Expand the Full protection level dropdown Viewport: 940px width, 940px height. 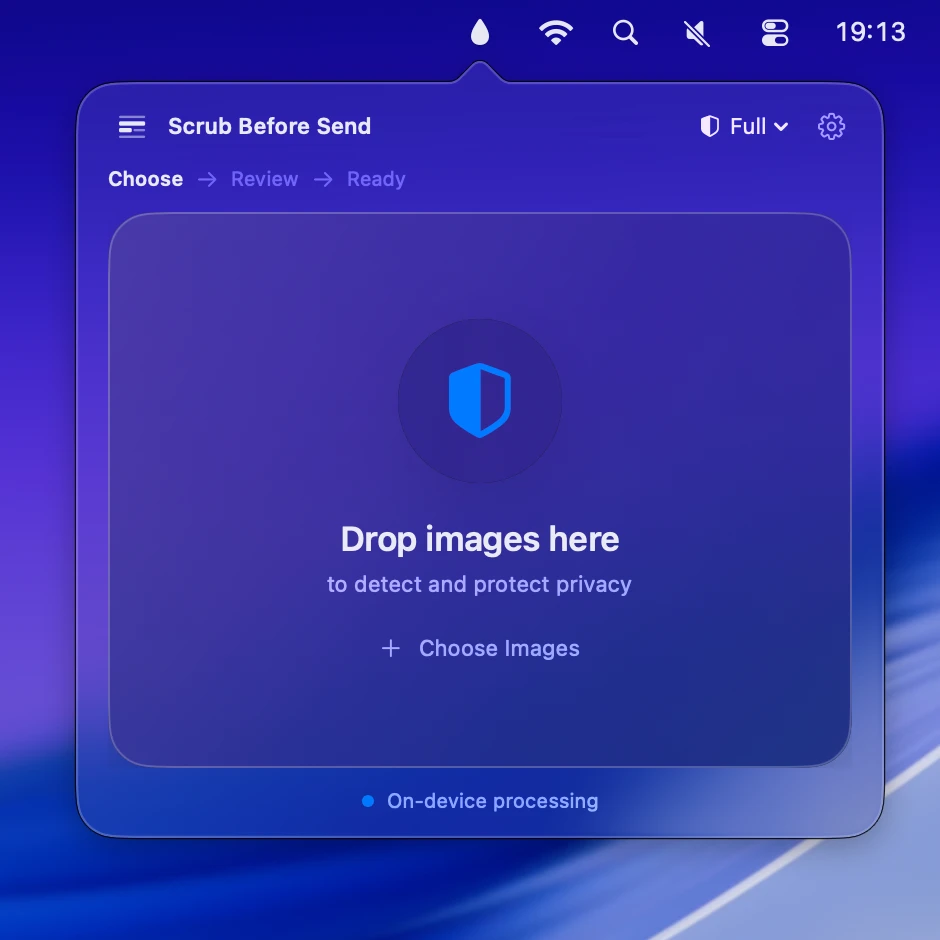pyautogui.click(x=744, y=126)
